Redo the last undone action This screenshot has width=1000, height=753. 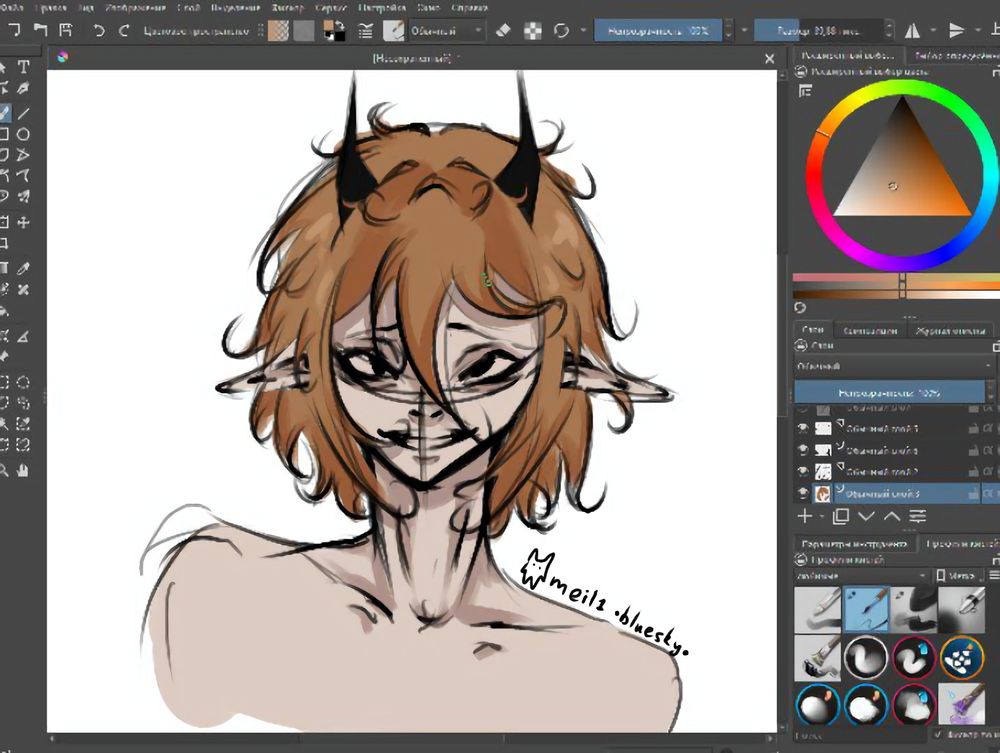click(x=124, y=30)
